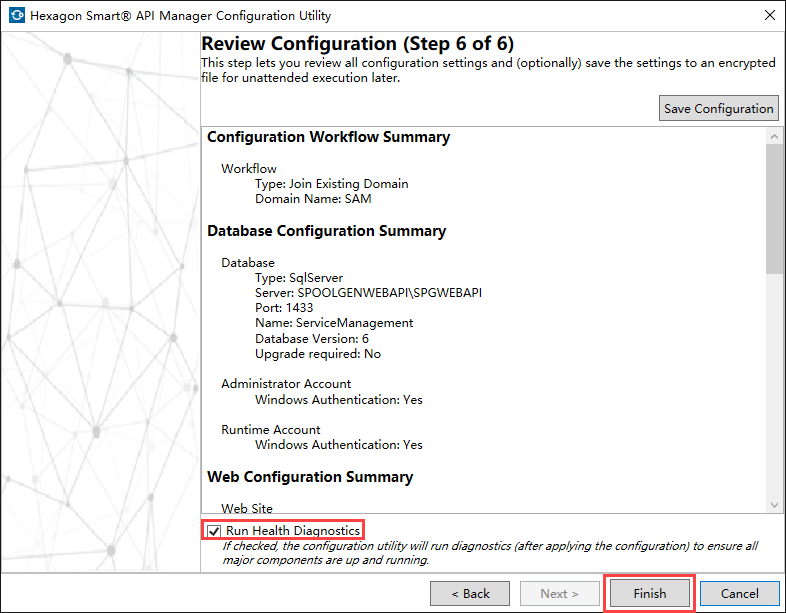786x613 pixels.
Task: Click the Configuration Workflow Summary heading
Action: (328, 137)
